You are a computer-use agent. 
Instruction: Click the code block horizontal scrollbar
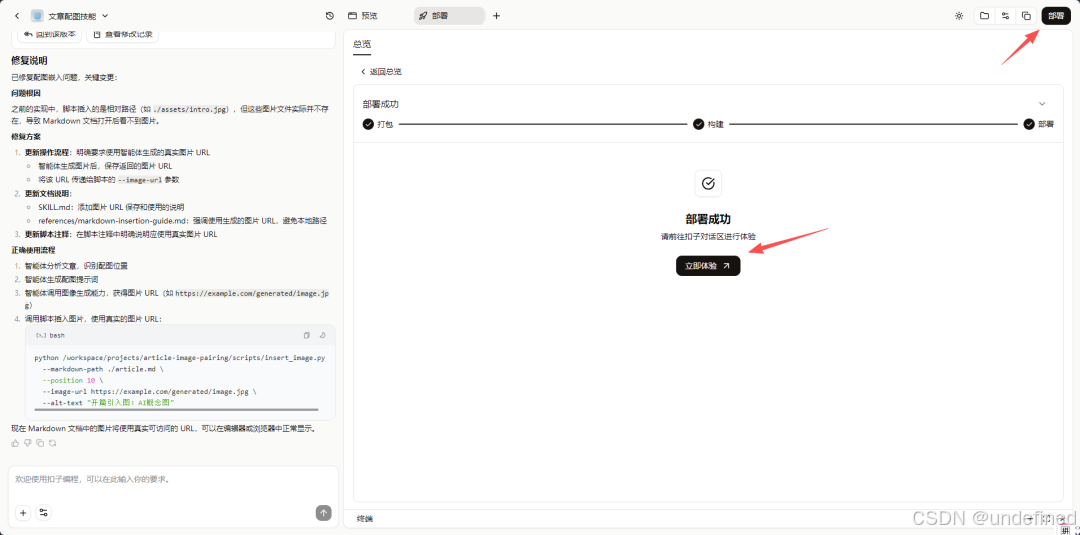tap(176, 410)
